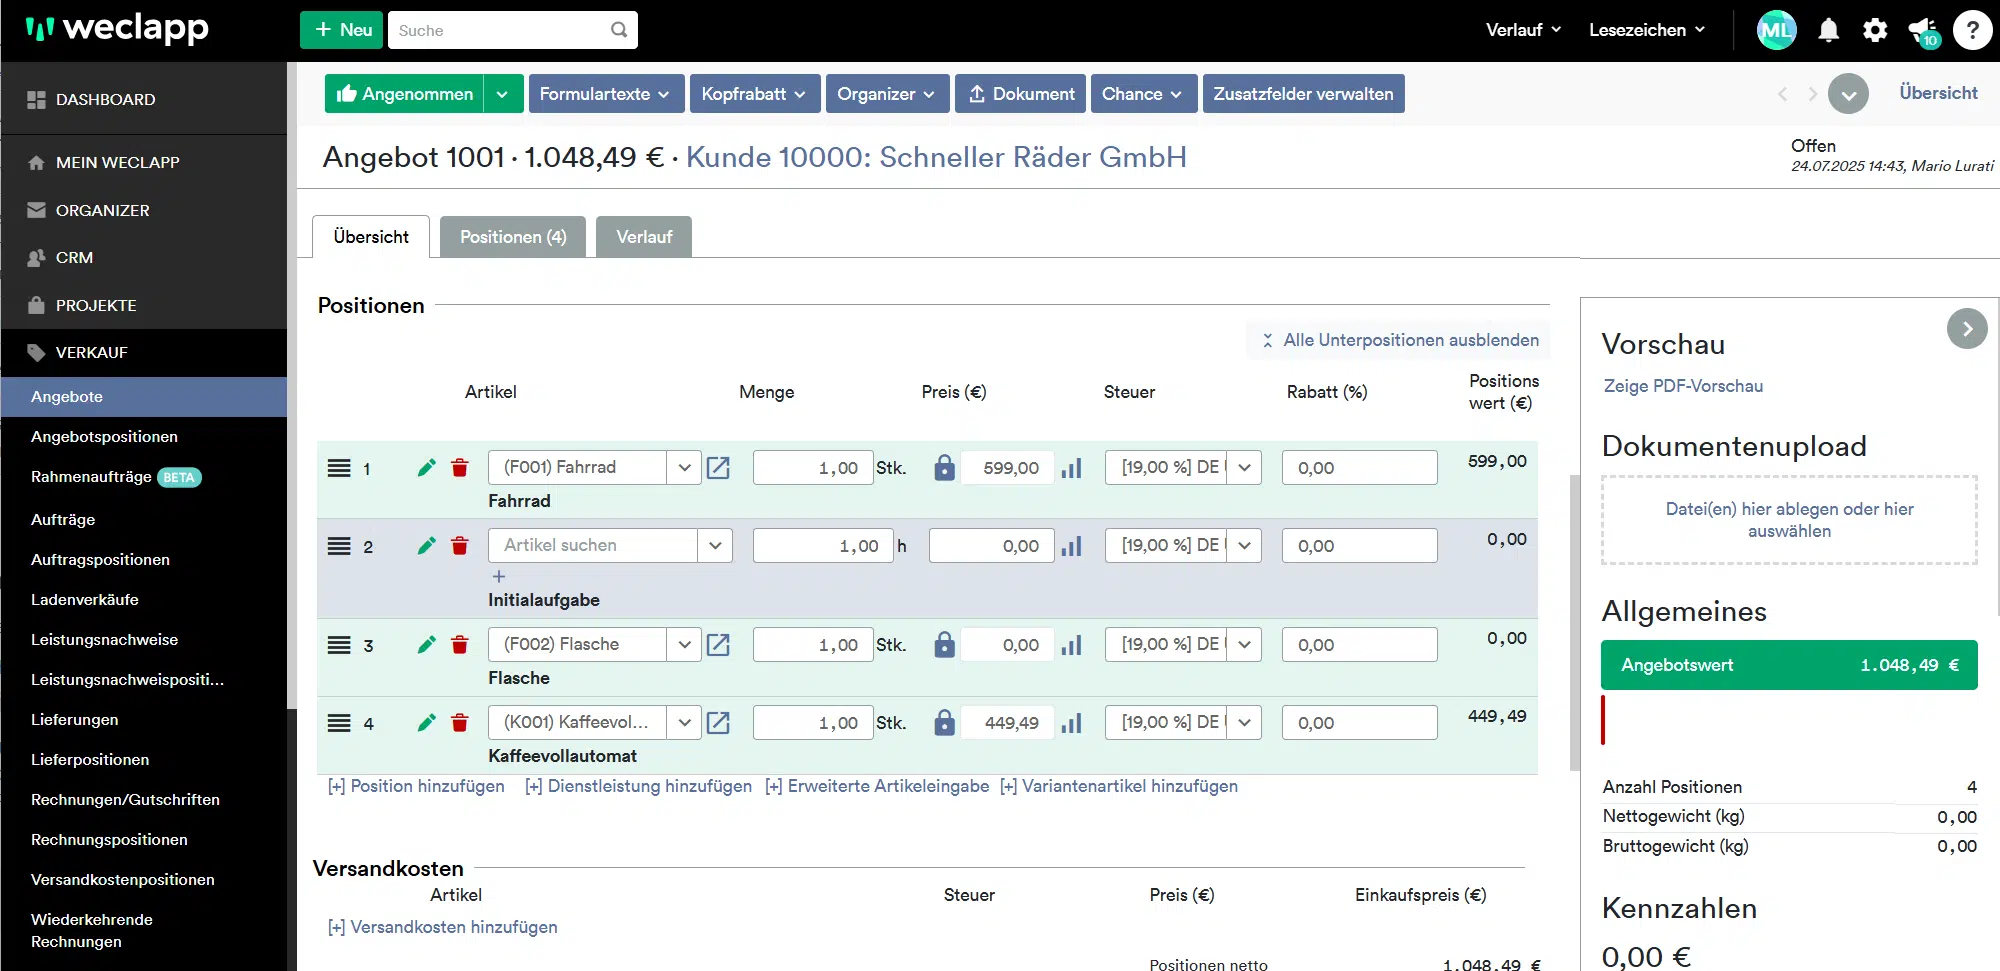Open Aufträge in sidebar
This screenshot has height=971, width=2000.
coord(63,519)
